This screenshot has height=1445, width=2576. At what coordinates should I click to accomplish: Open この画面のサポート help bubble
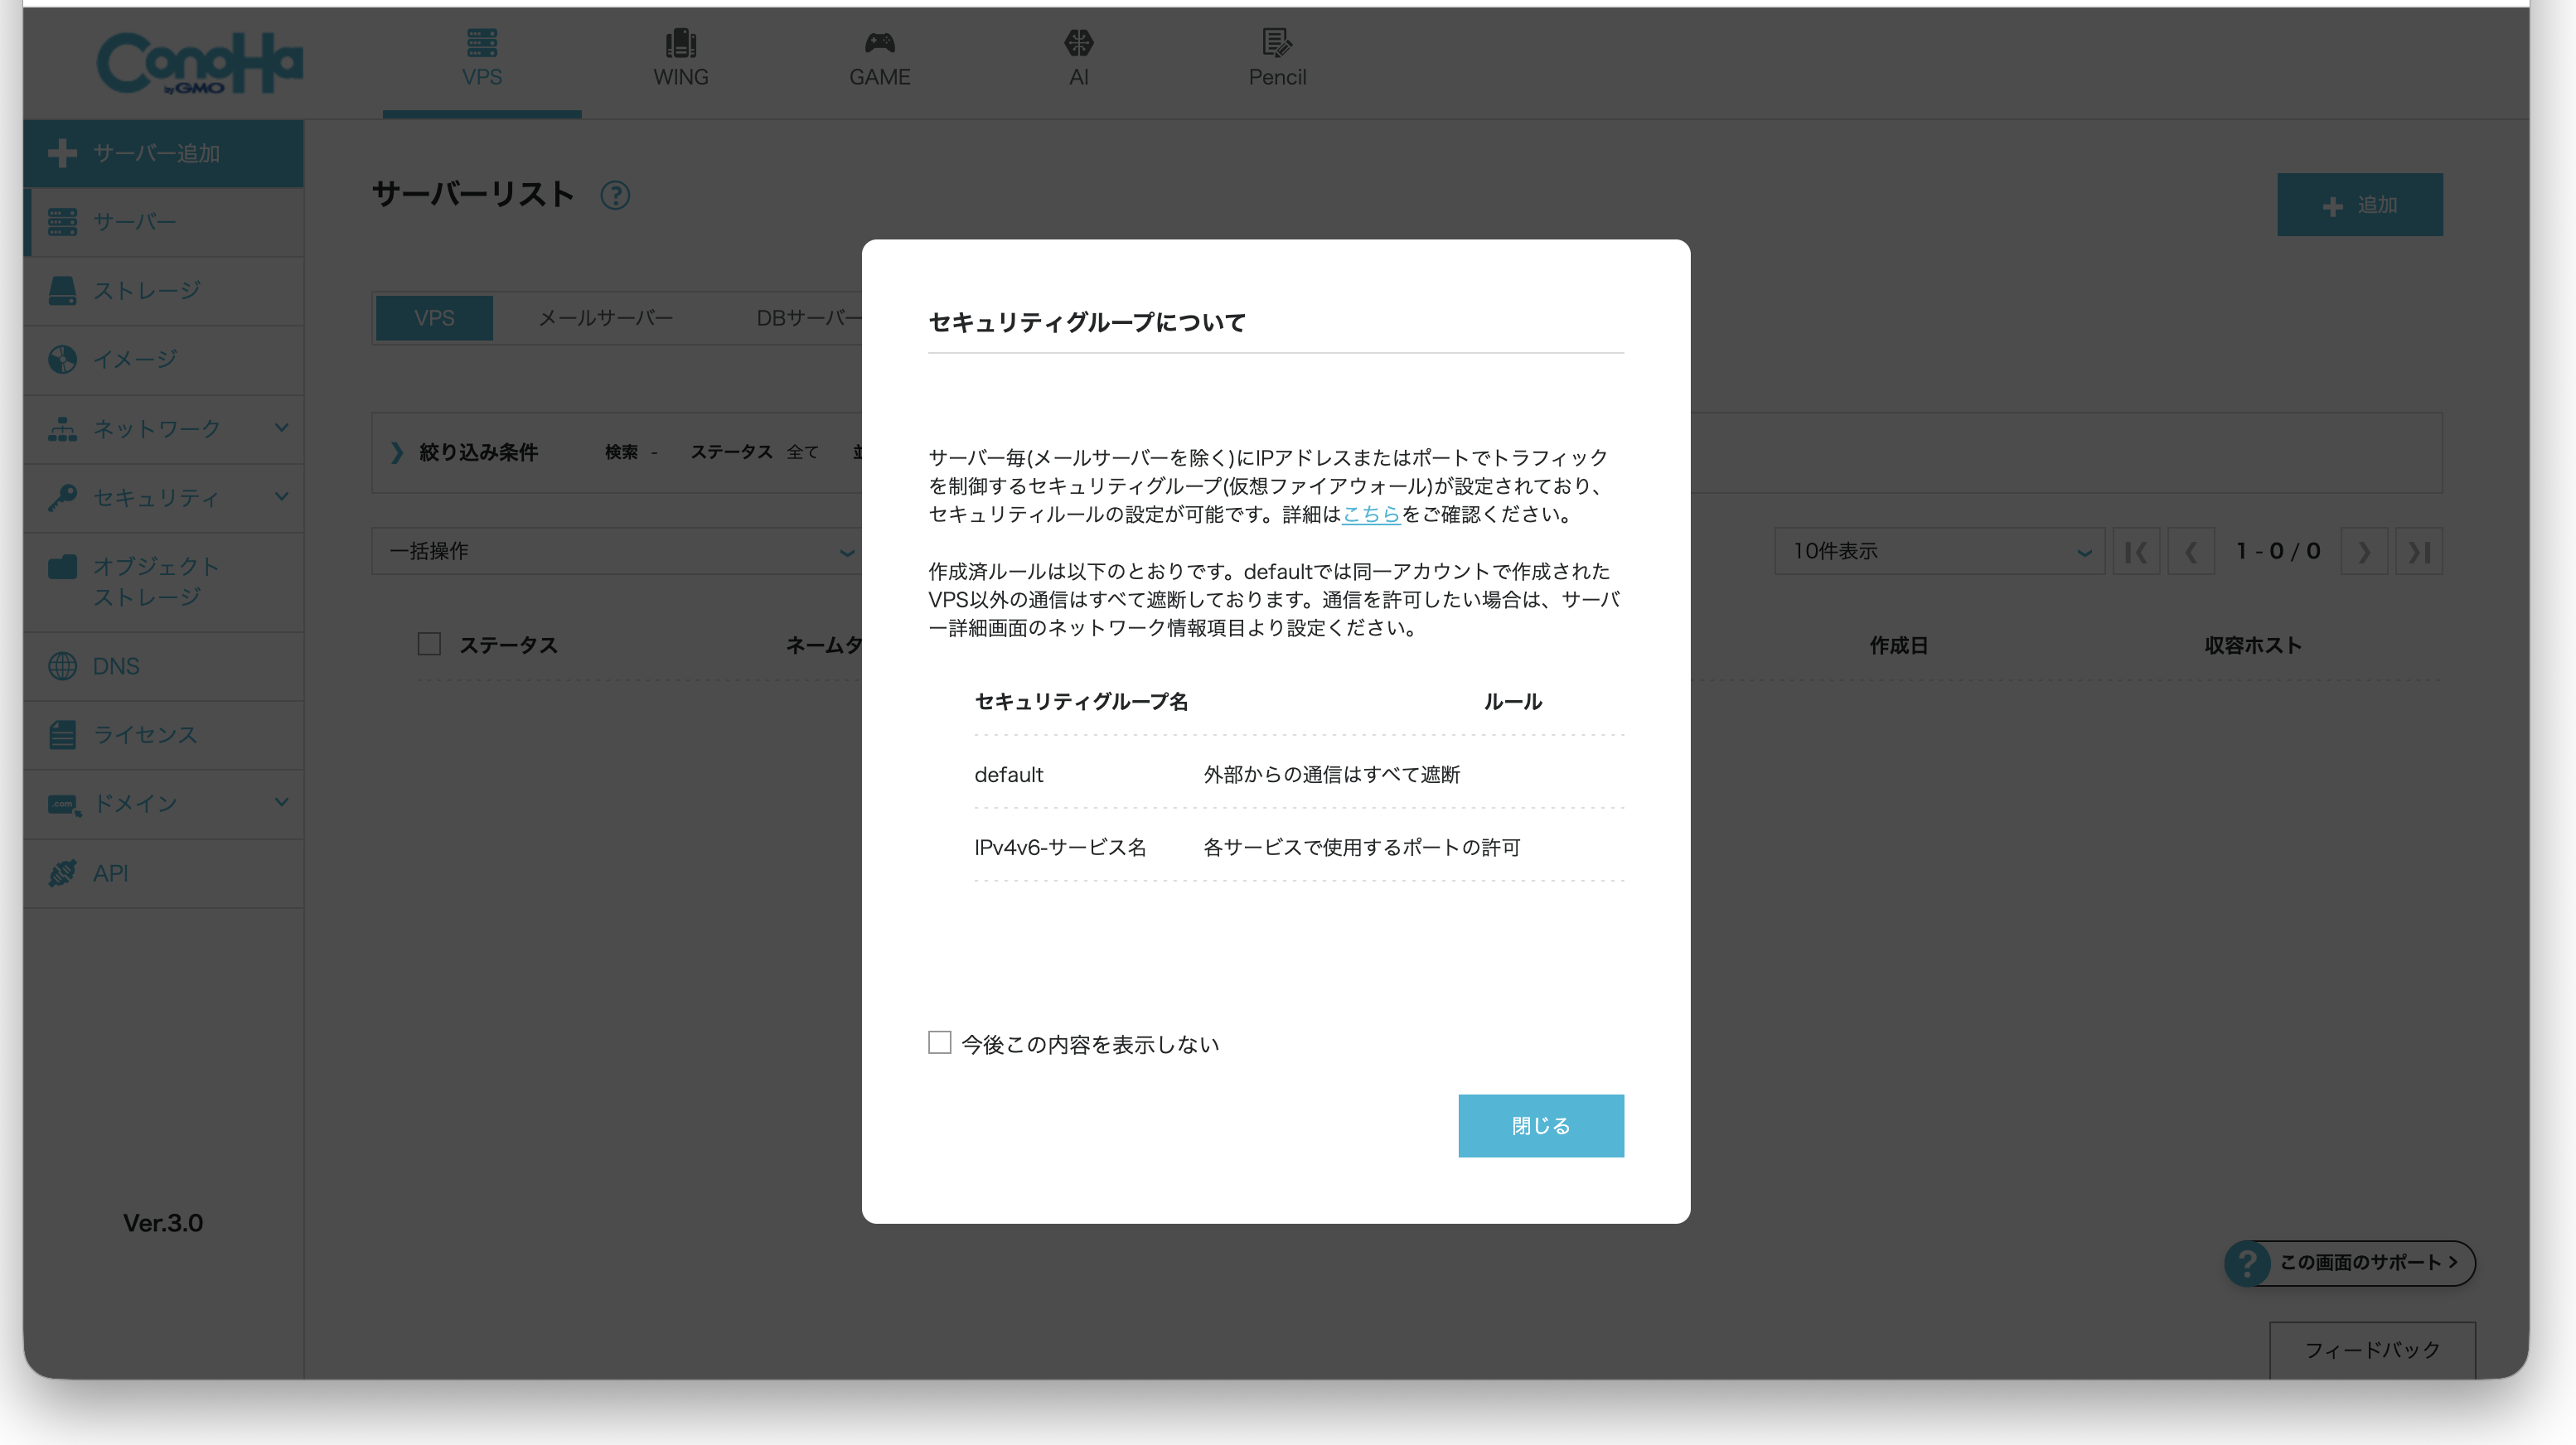(2350, 1263)
